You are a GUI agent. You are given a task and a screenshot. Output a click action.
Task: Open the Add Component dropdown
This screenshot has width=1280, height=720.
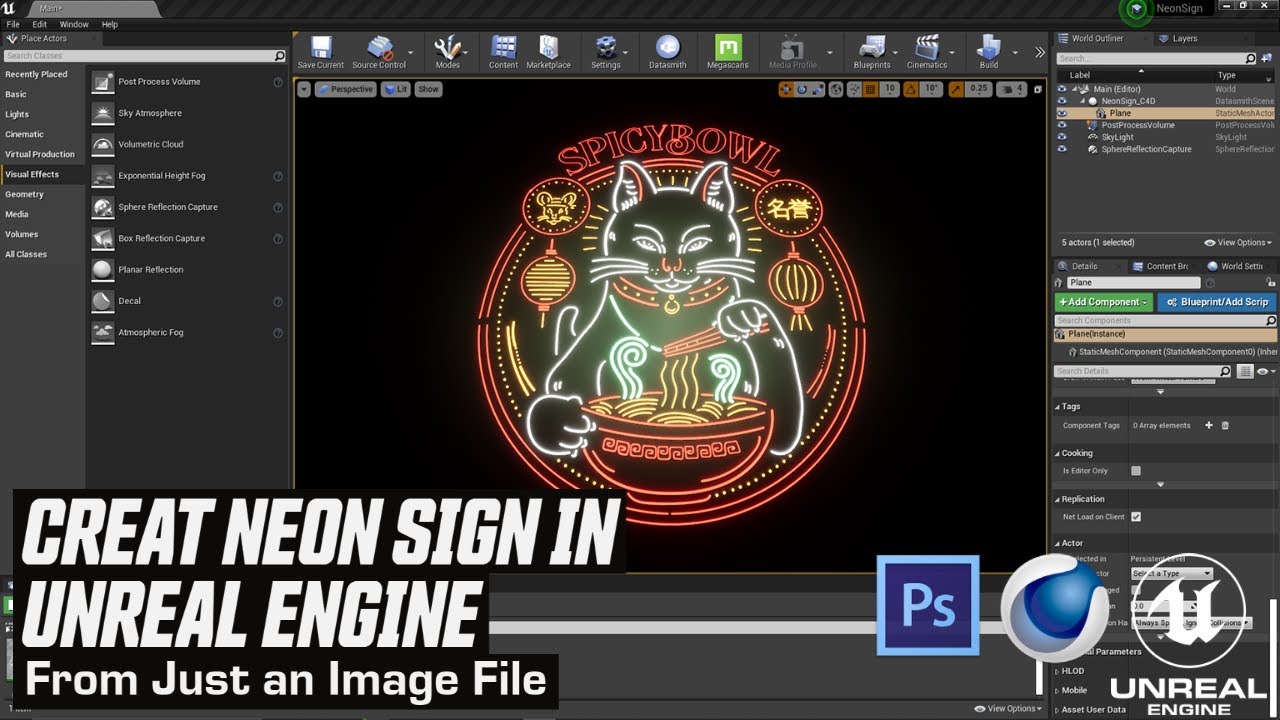pyautogui.click(x=1105, y=302)
